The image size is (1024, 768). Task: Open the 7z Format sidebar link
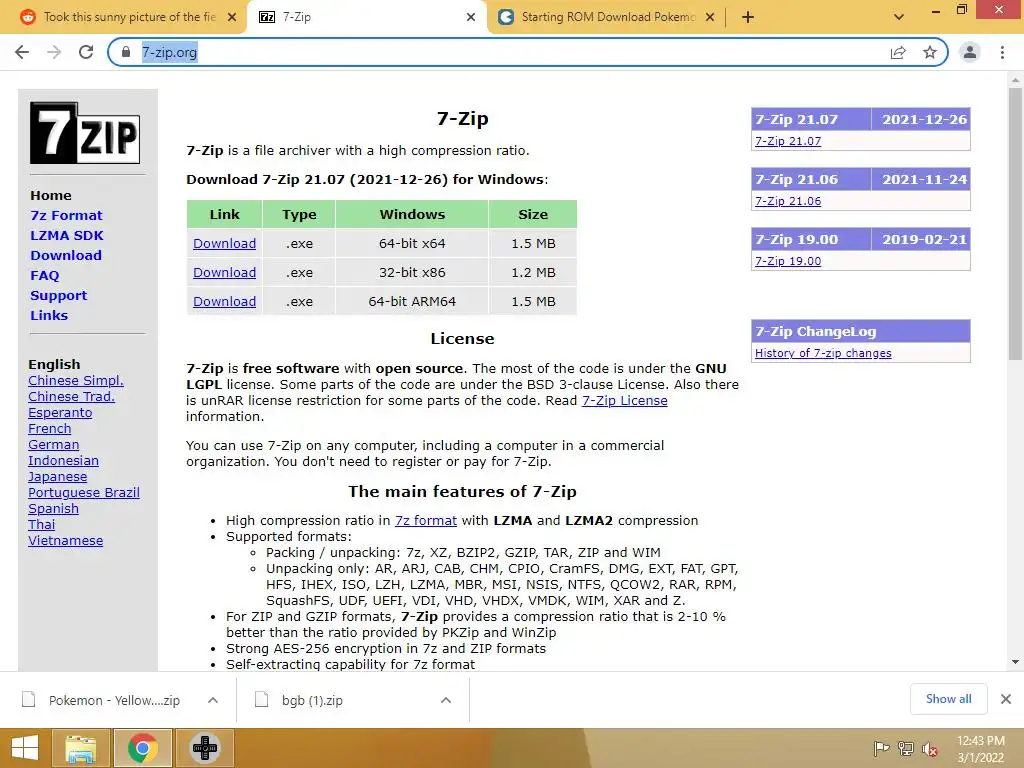[66, 216]
